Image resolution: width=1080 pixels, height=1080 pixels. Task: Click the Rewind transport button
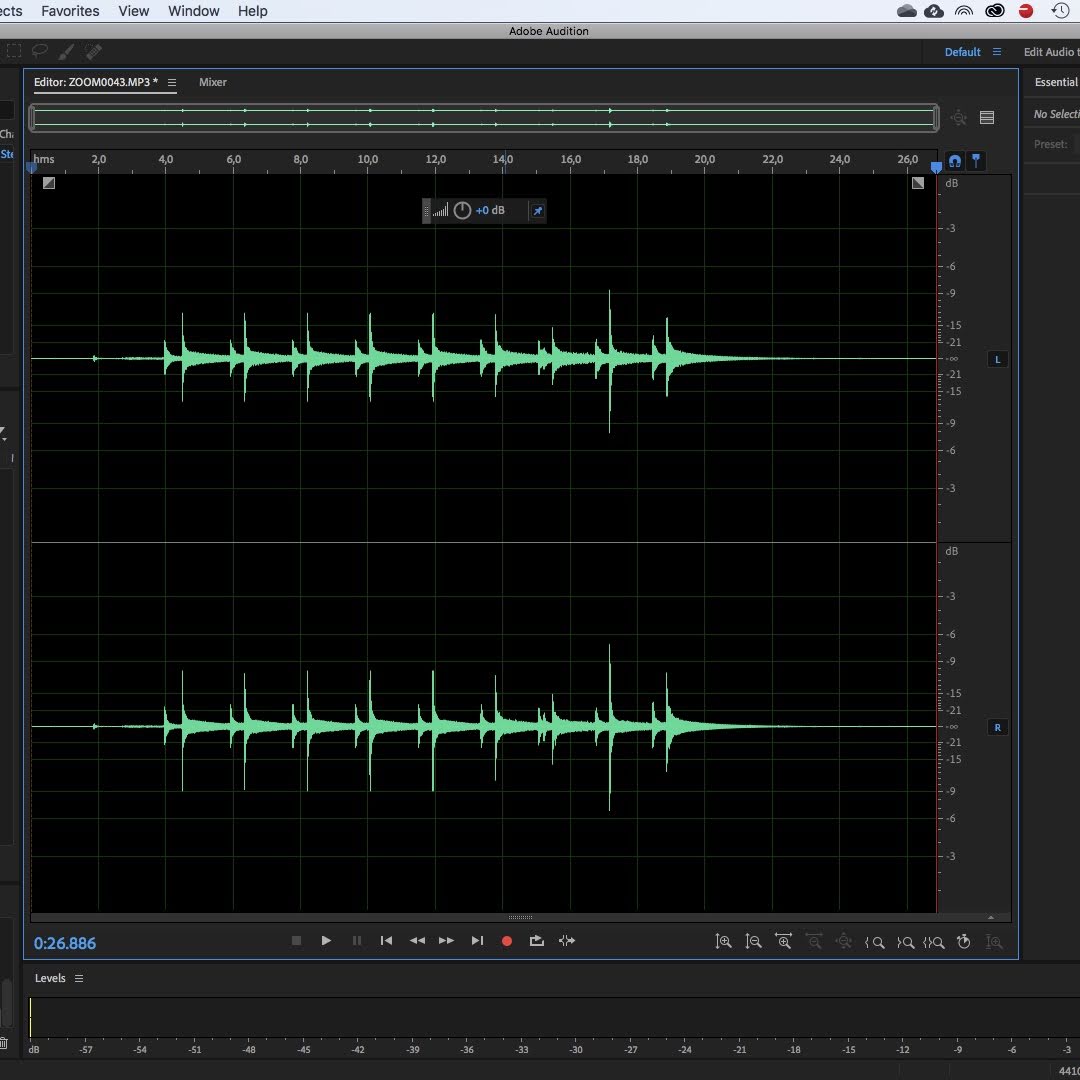click(x=417, y=941)
